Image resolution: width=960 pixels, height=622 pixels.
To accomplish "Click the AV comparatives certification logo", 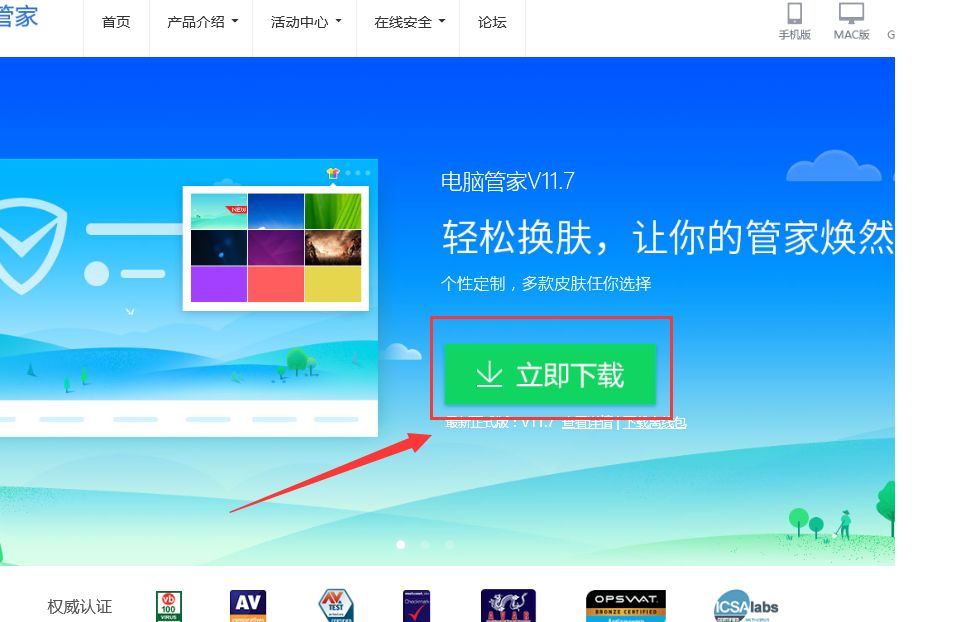I will click(248, 606).
